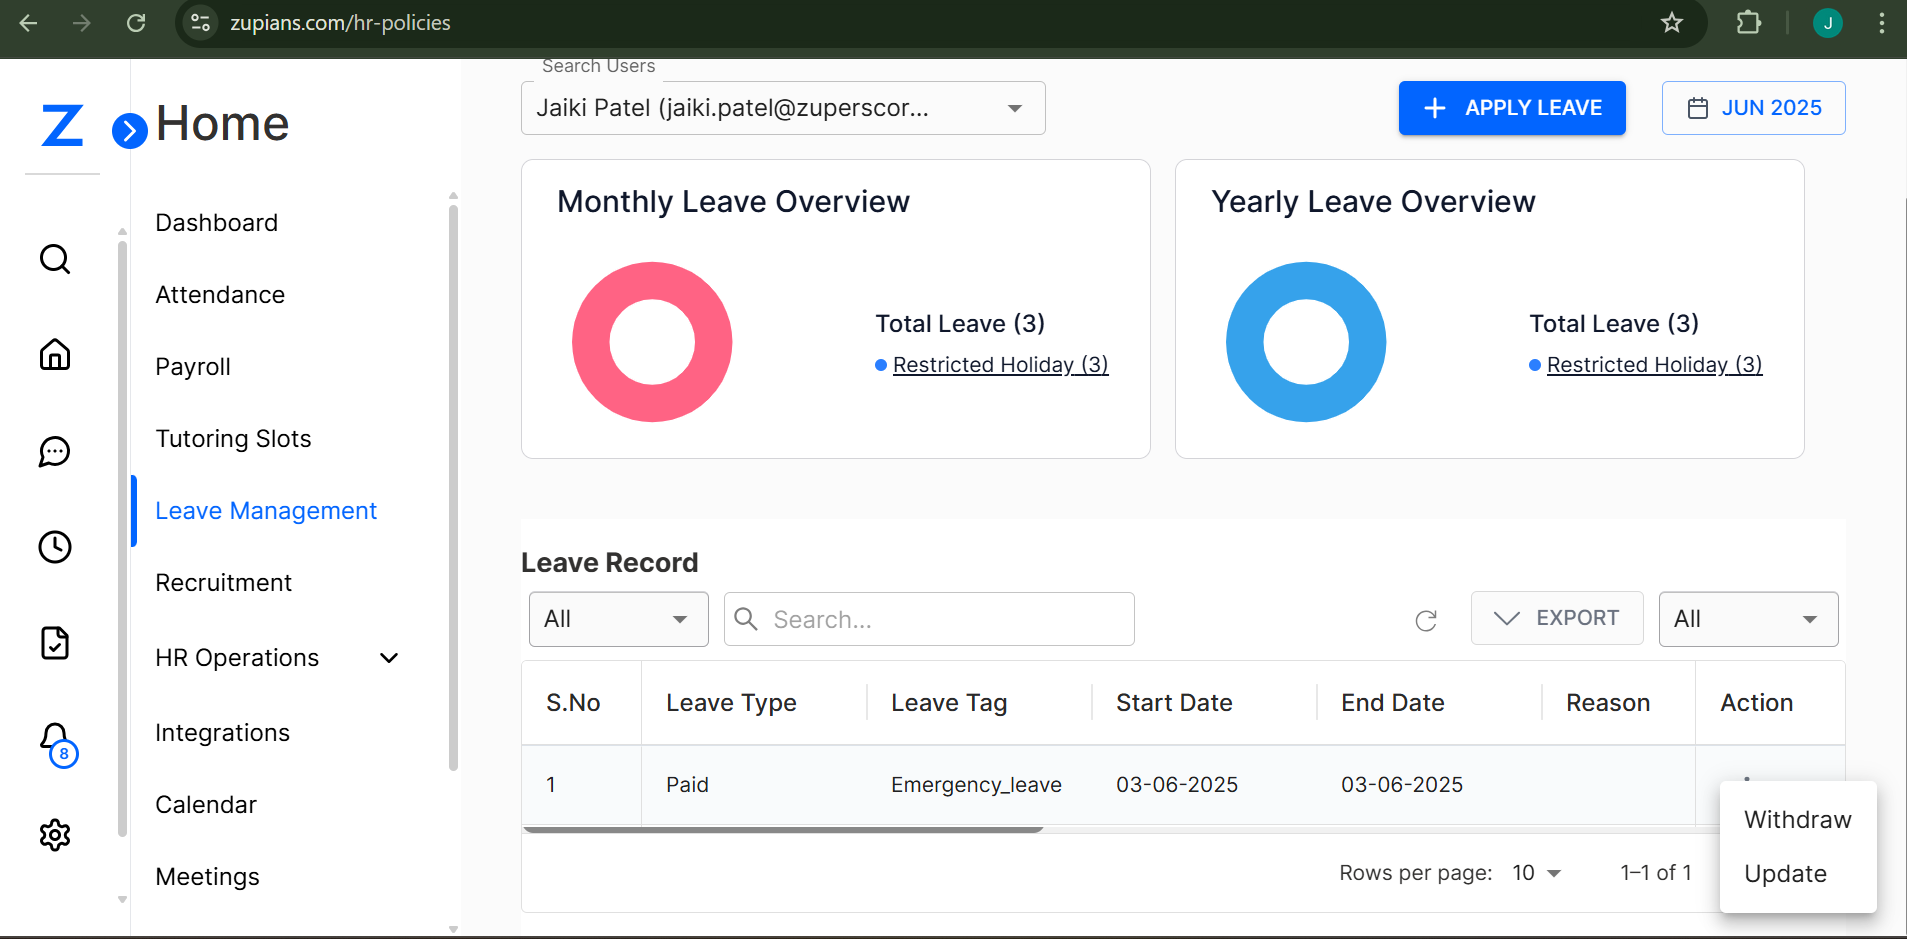The width and height of the screenshot is (1907, 939).
Task: Choose Update in the action menu
Action: [1786, 873]
